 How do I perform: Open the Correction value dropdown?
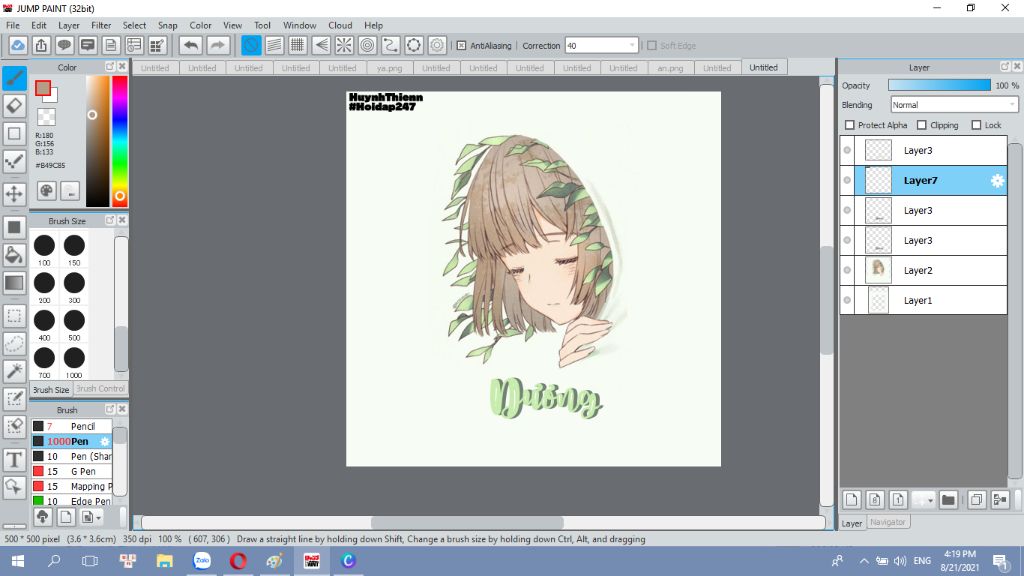click(601, 46)
